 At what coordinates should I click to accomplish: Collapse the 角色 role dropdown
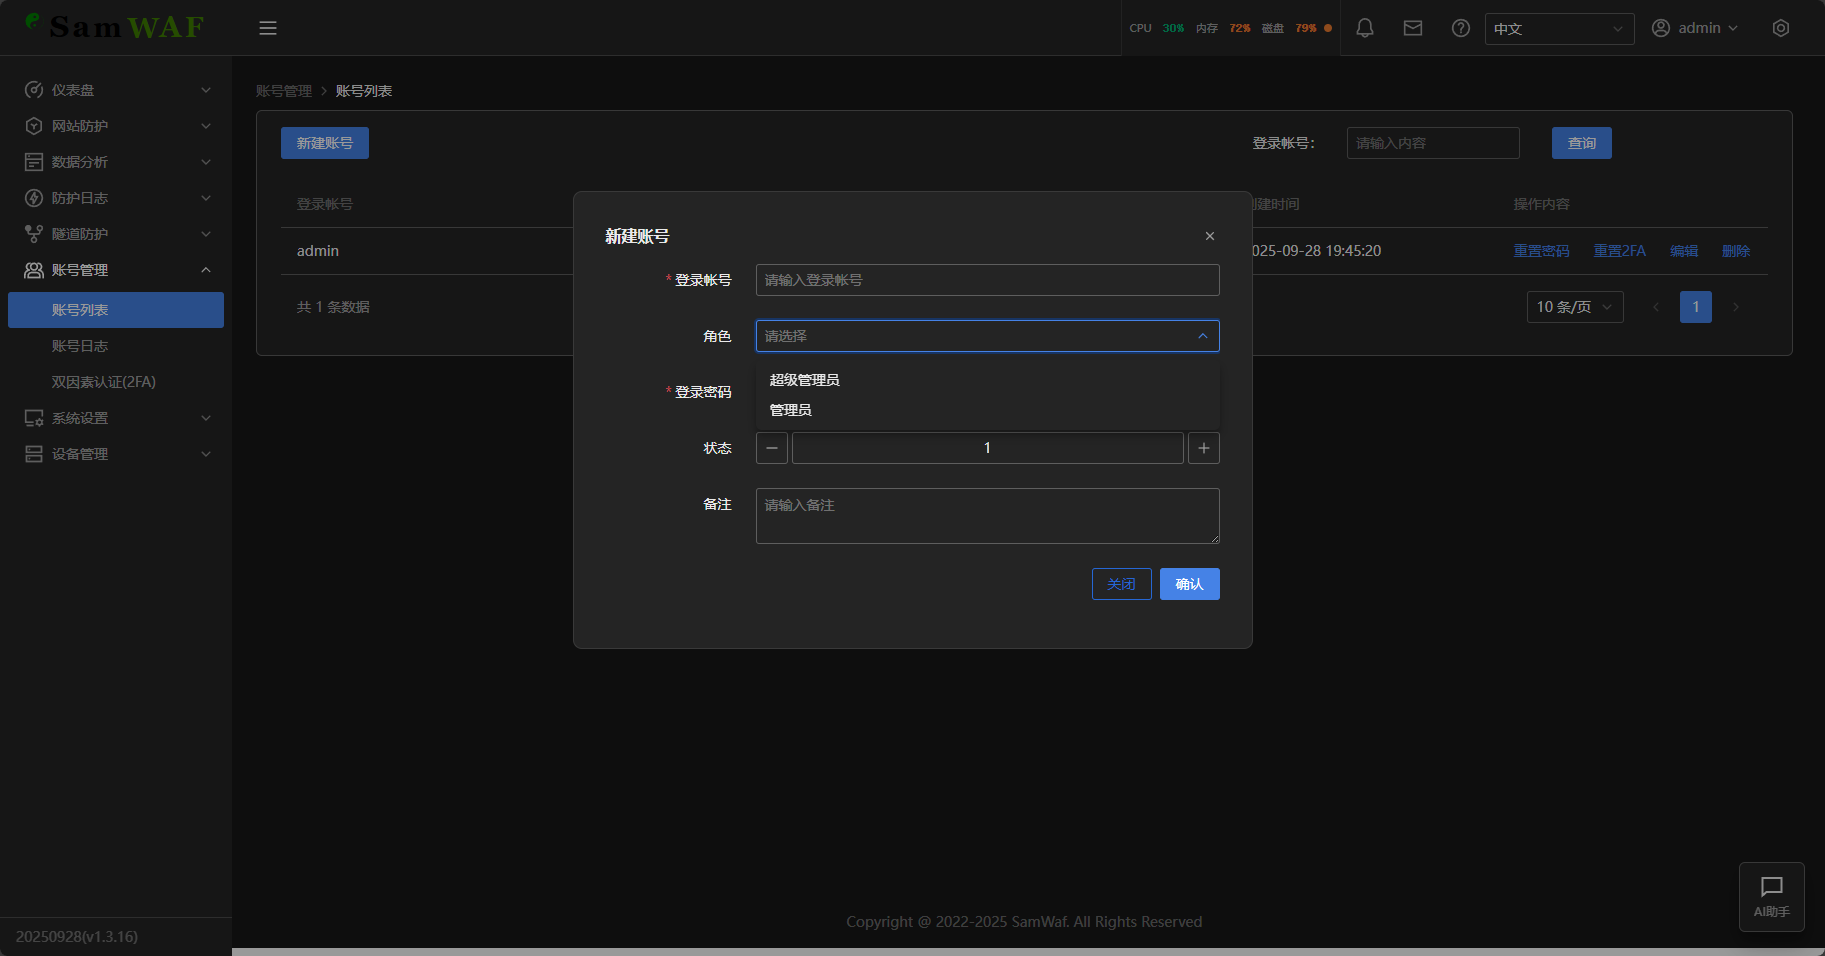[1202, 336]
